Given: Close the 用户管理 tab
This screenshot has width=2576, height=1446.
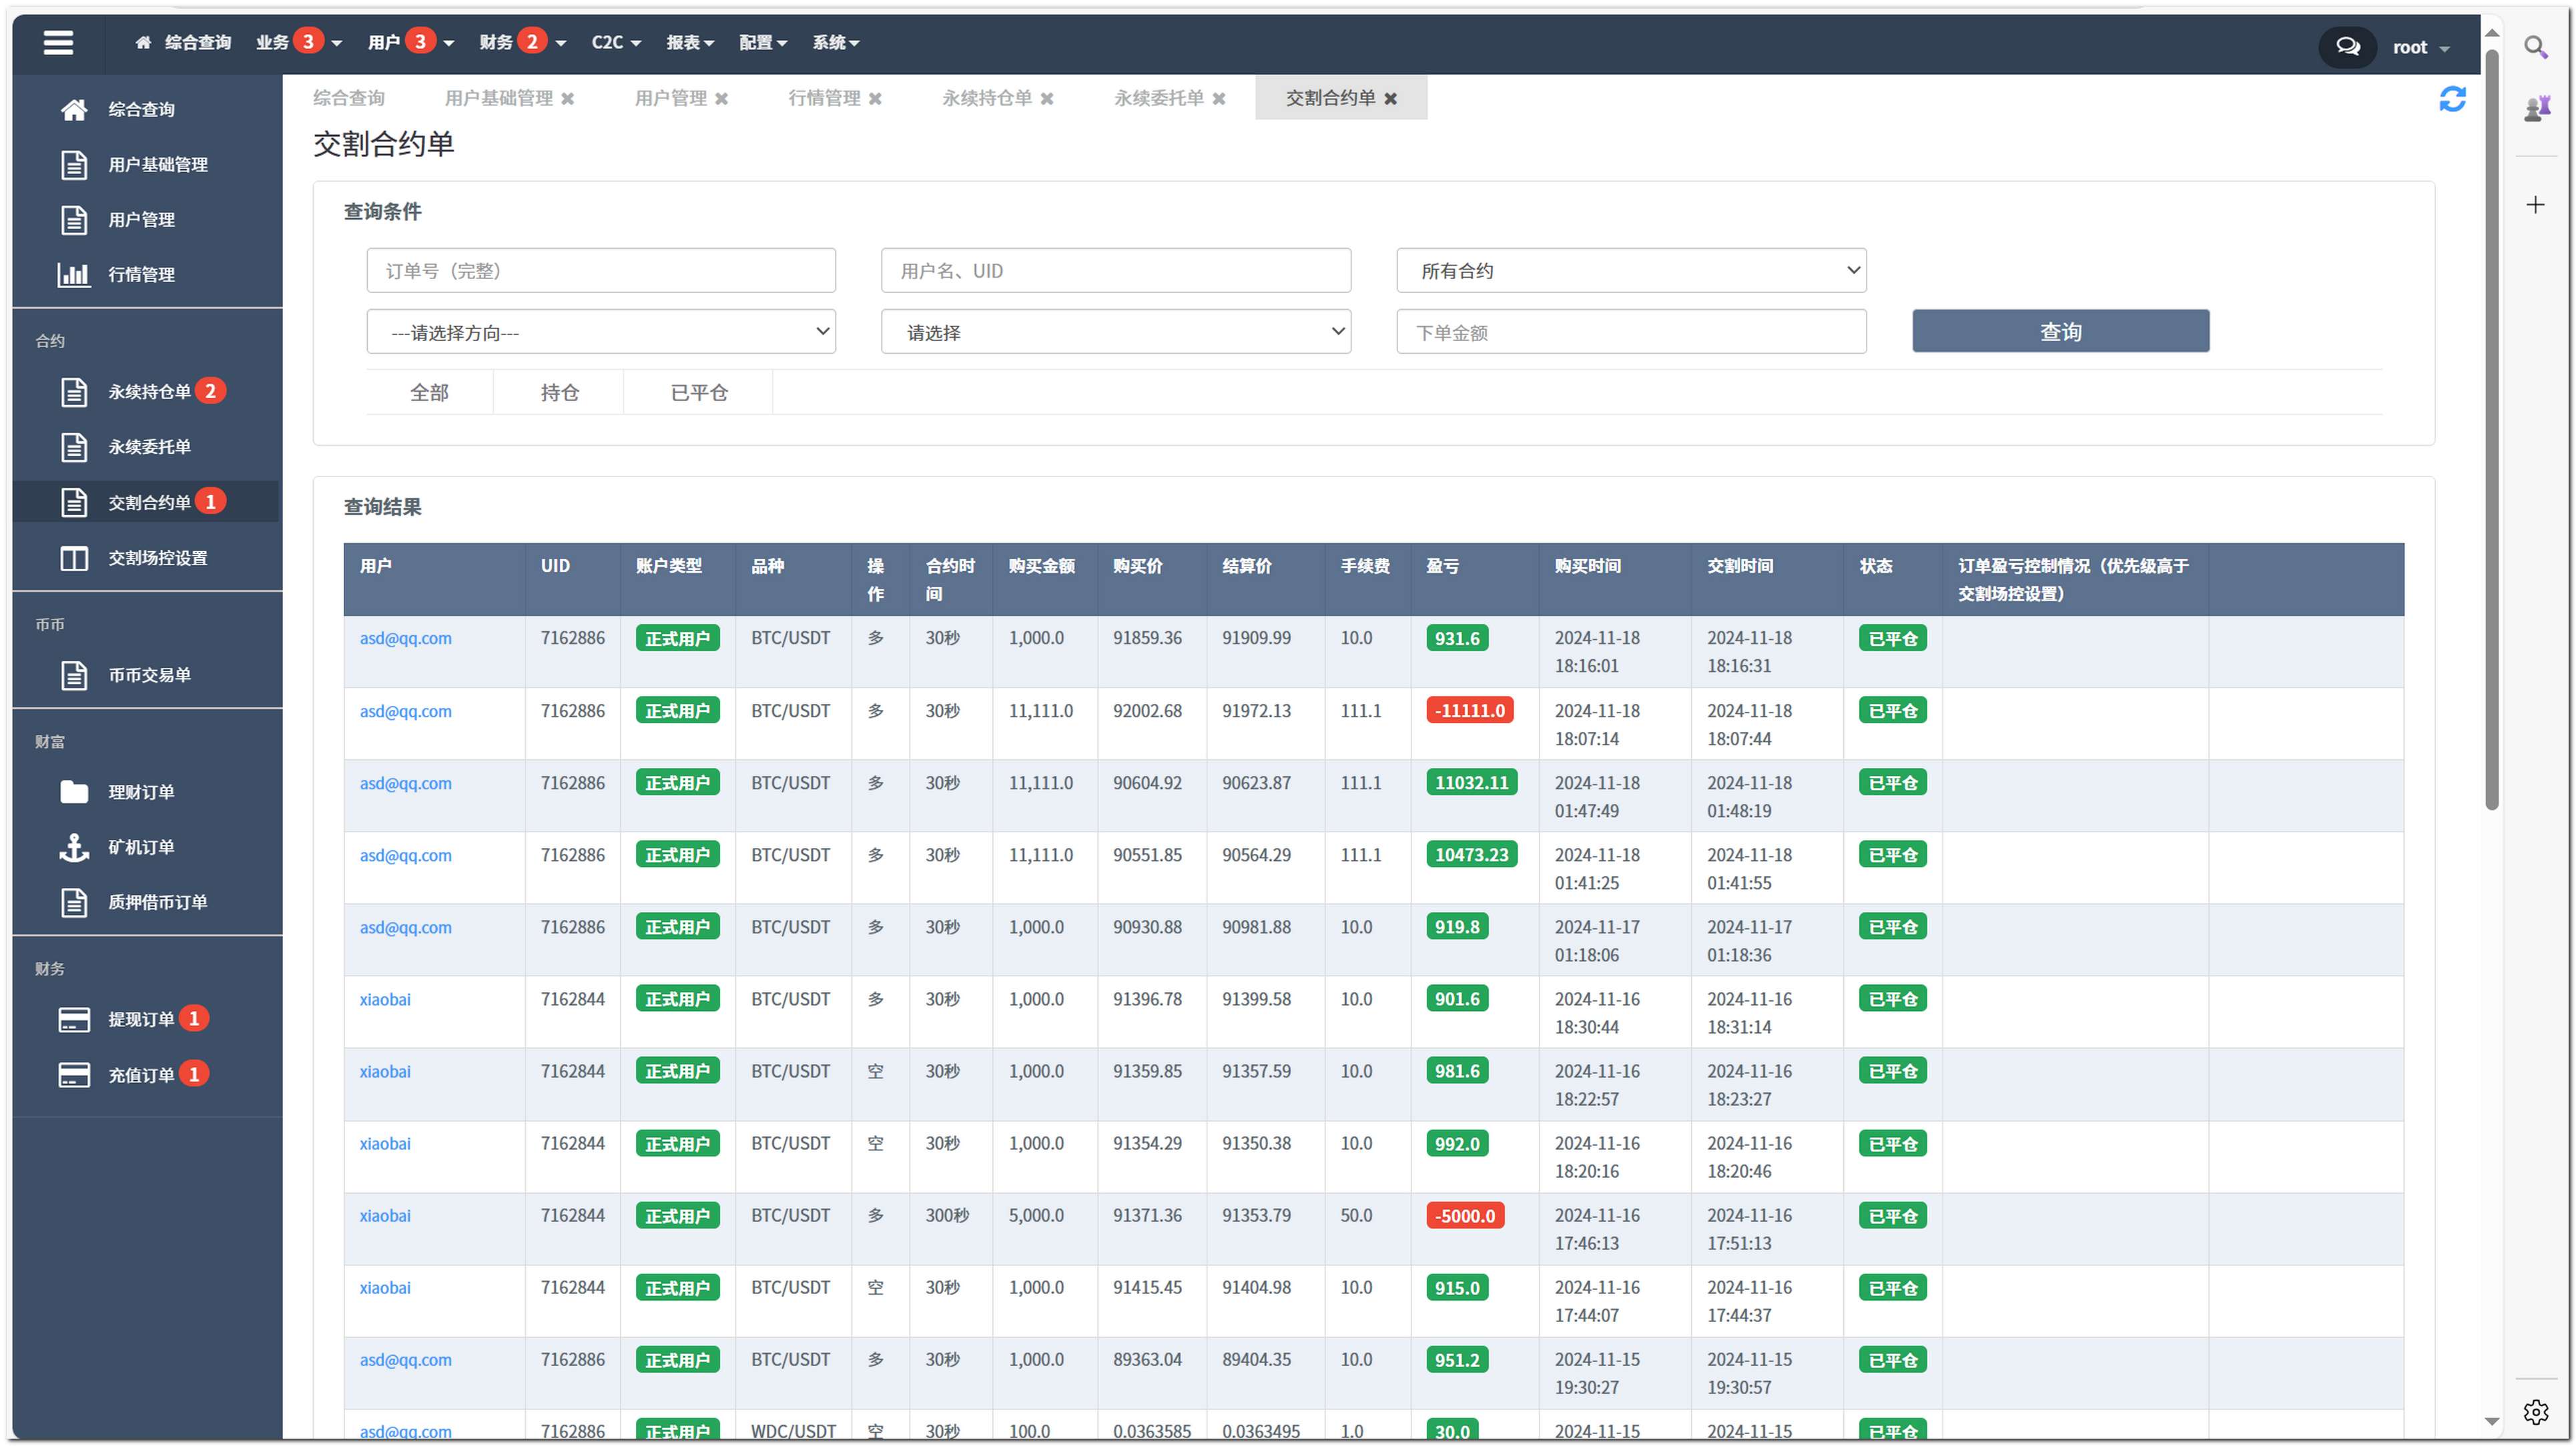Looking at the screenshot, I should coord(722,98).
